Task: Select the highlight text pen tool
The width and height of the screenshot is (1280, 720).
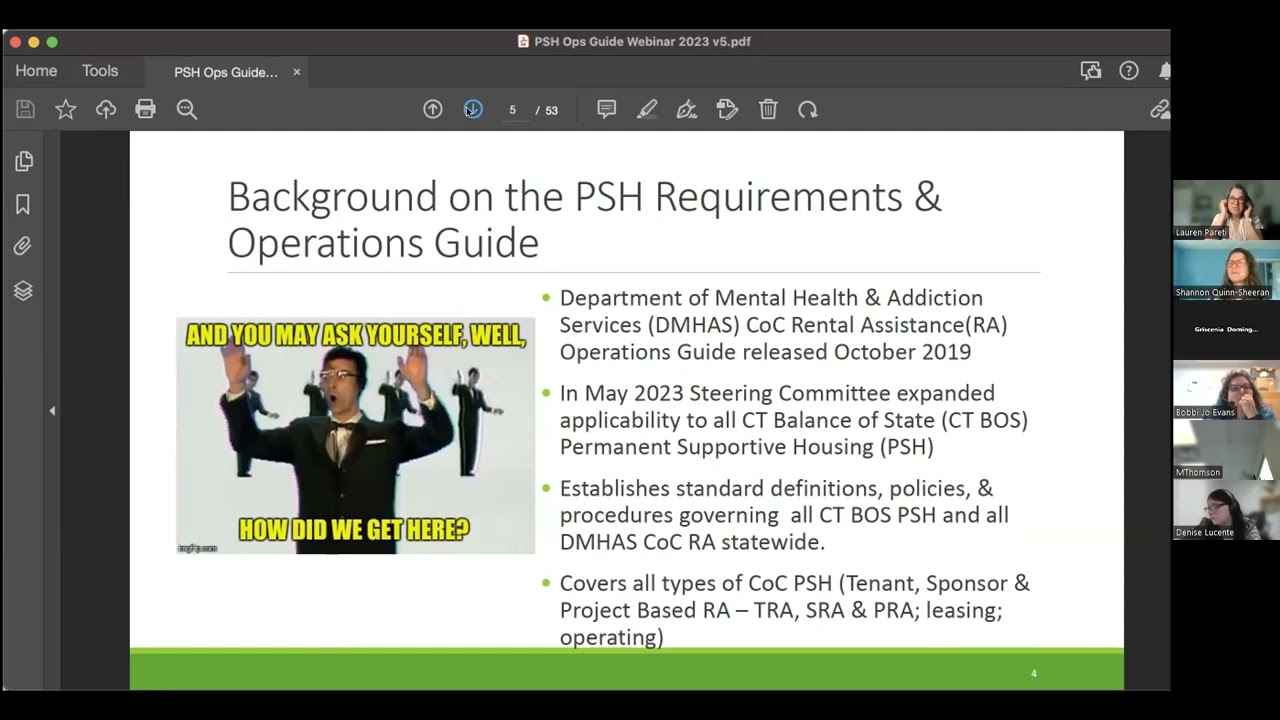Action: tap(647, 109)
